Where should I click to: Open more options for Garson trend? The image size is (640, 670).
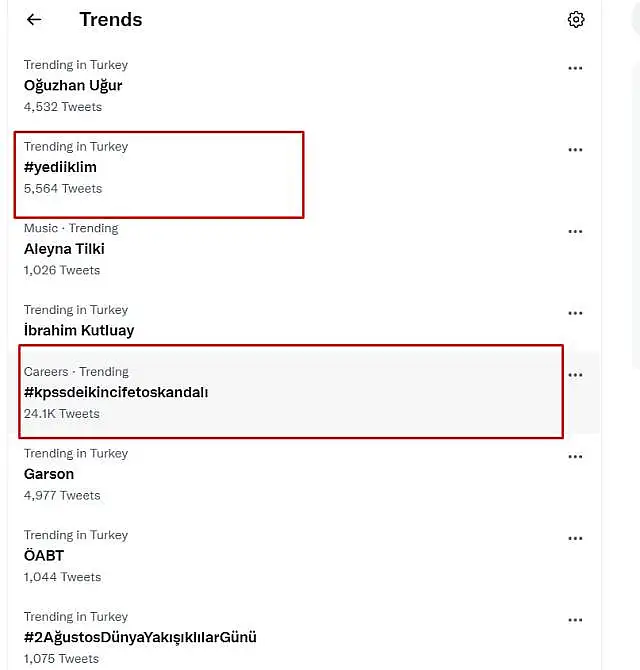click(x=575, y=456)
